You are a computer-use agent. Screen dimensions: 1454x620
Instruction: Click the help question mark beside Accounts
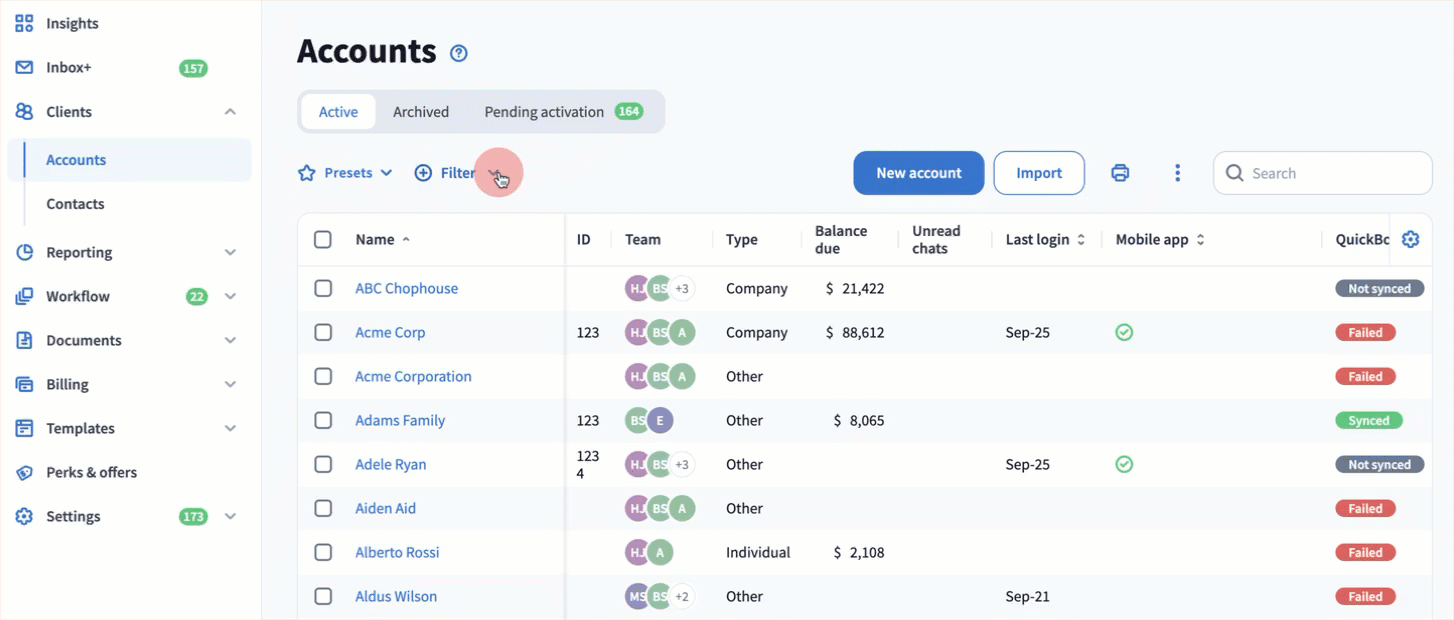[459, 53]
